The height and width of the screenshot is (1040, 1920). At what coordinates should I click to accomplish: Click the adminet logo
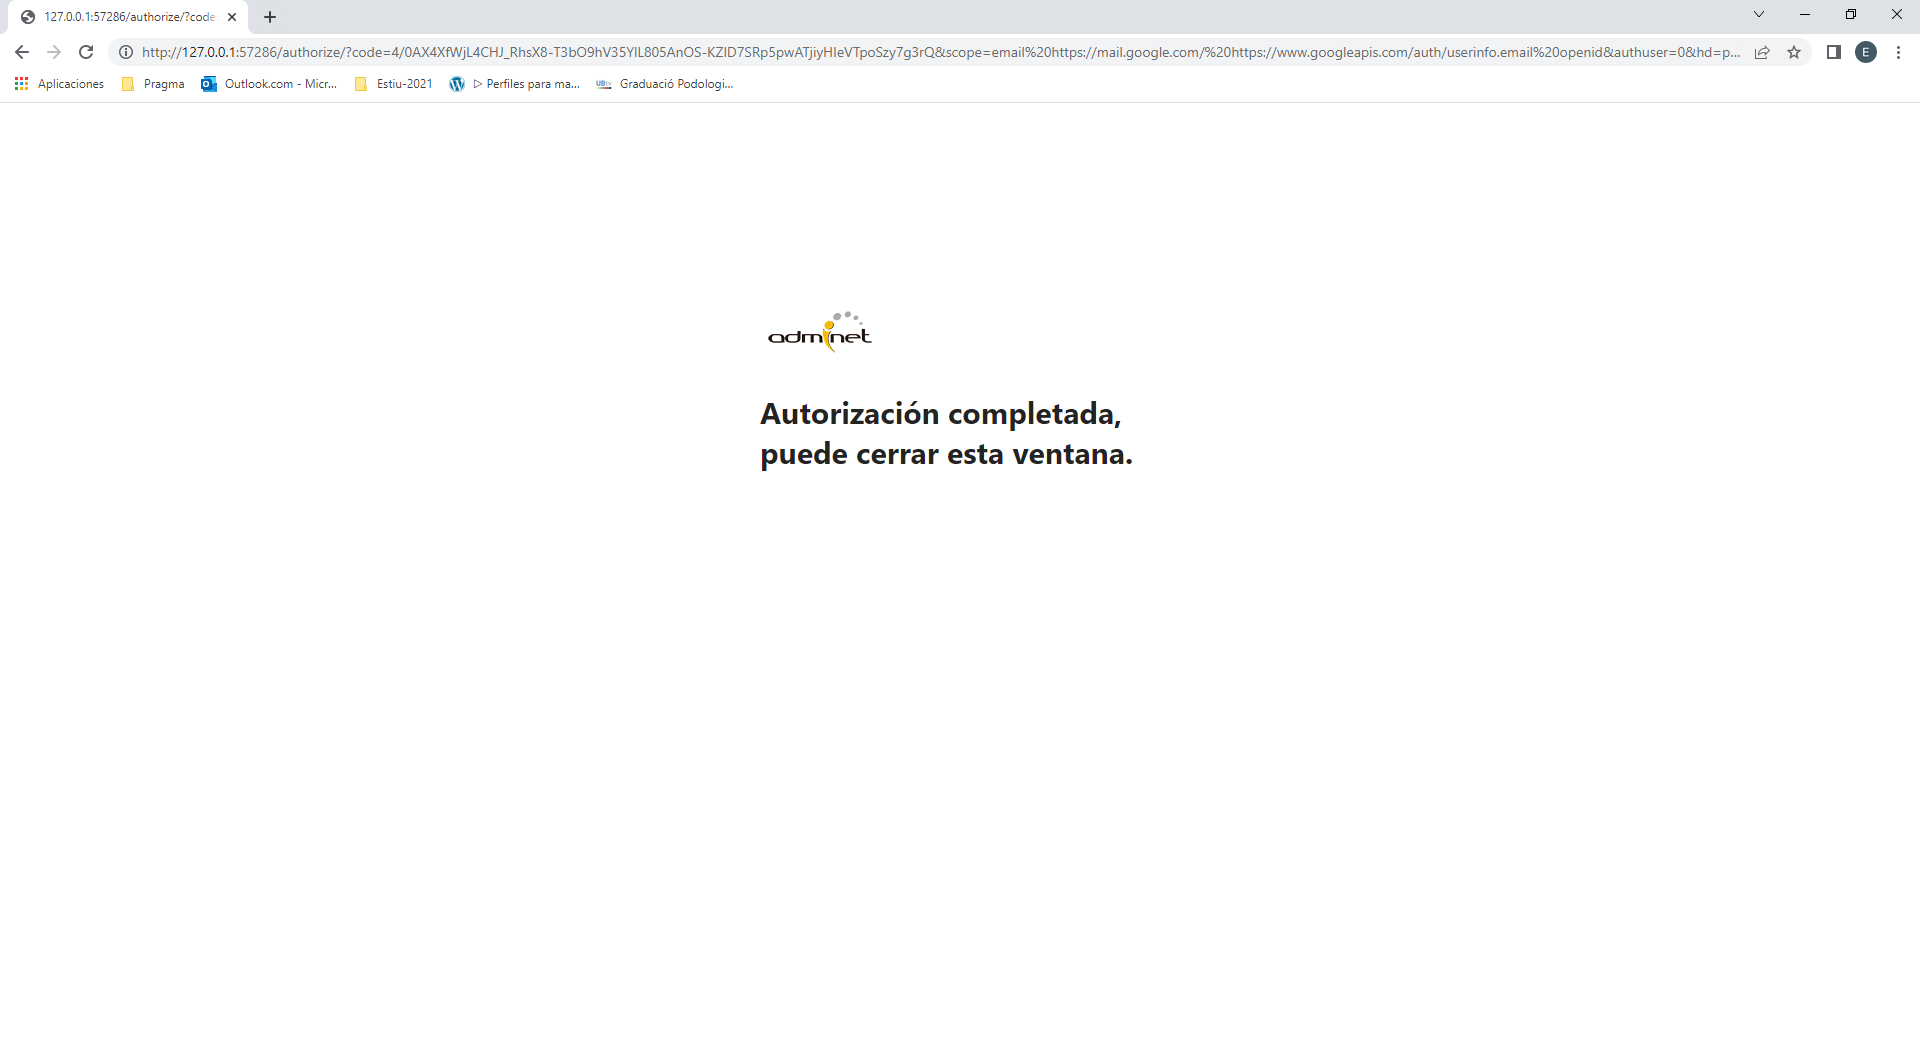820,332
